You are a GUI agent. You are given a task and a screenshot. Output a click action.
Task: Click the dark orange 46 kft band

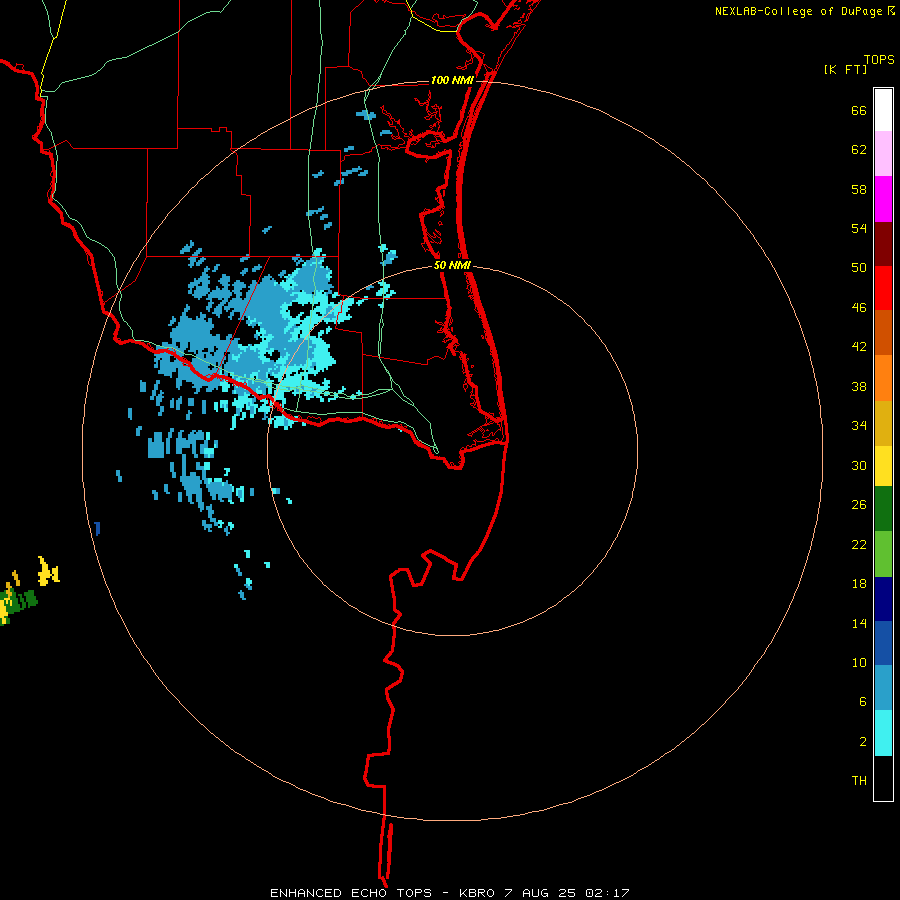[x=883, y=333]
